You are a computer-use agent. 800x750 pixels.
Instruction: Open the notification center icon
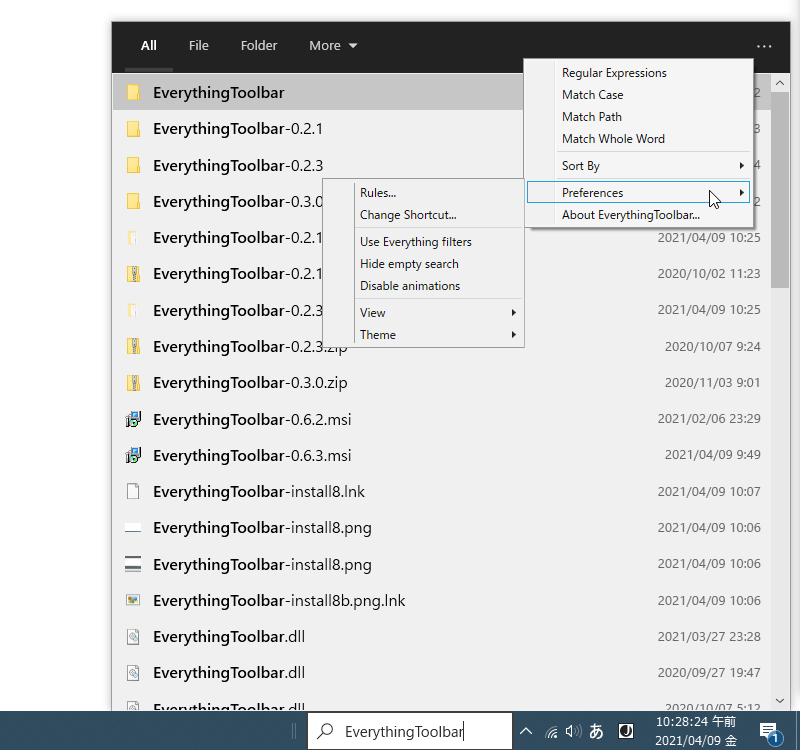point(770,733)
